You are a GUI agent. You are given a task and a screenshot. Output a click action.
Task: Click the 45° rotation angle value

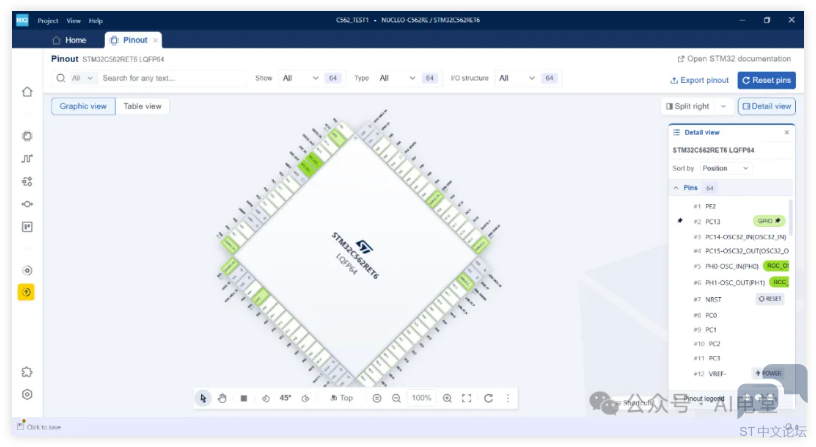[x=285, y=398]
